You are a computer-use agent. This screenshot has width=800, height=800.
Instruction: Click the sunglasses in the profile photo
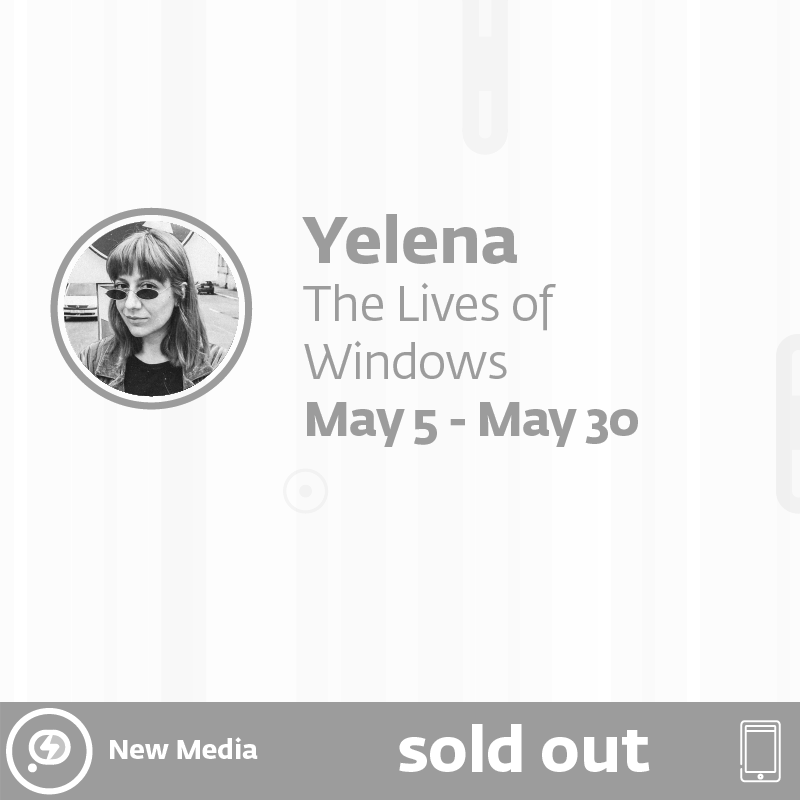(x=133, y=293)
